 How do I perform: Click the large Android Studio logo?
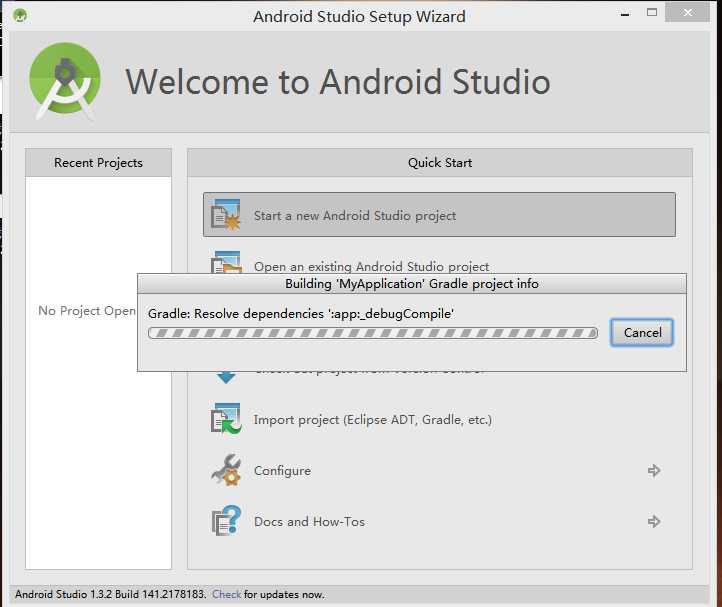tap(64, 81)
